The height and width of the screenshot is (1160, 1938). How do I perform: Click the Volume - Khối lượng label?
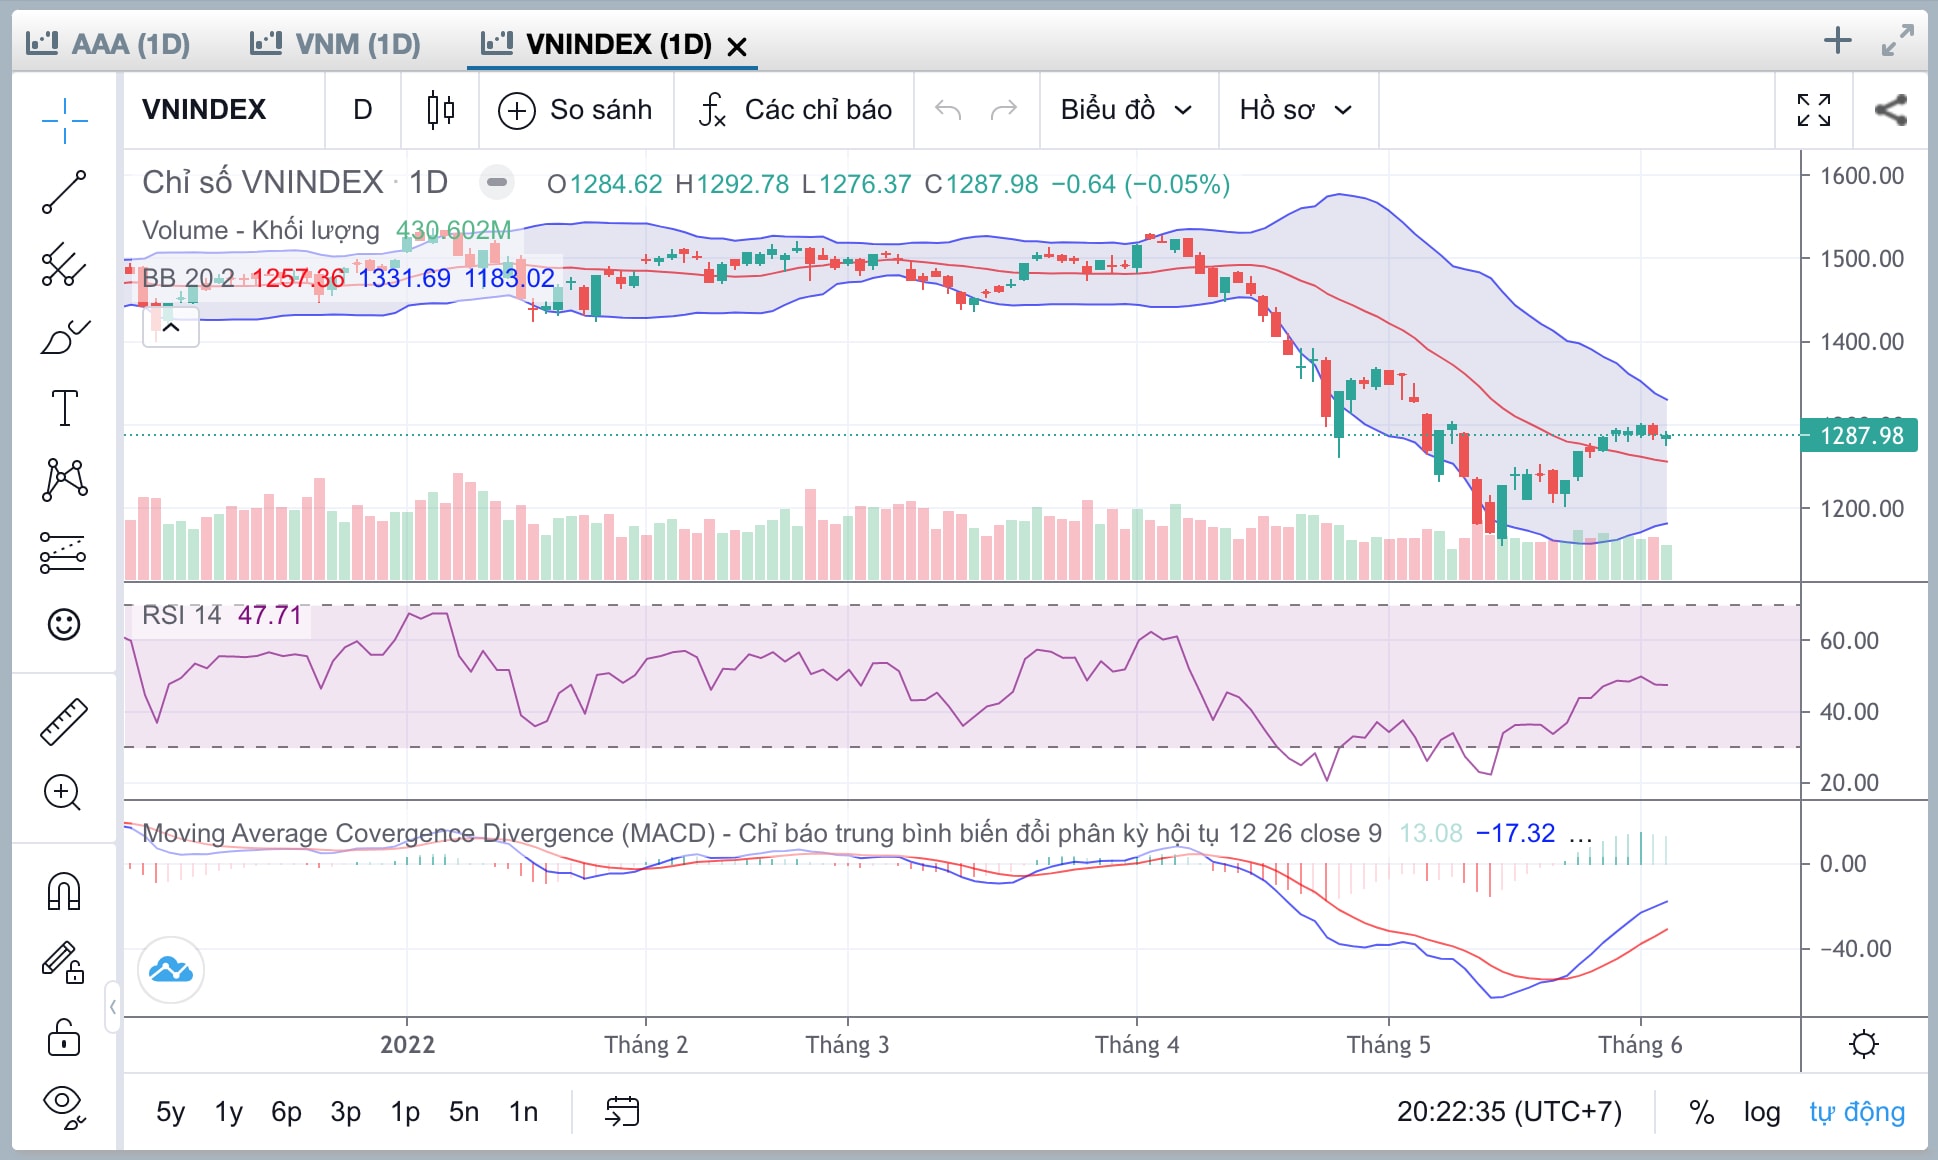[x=260, y=231]
